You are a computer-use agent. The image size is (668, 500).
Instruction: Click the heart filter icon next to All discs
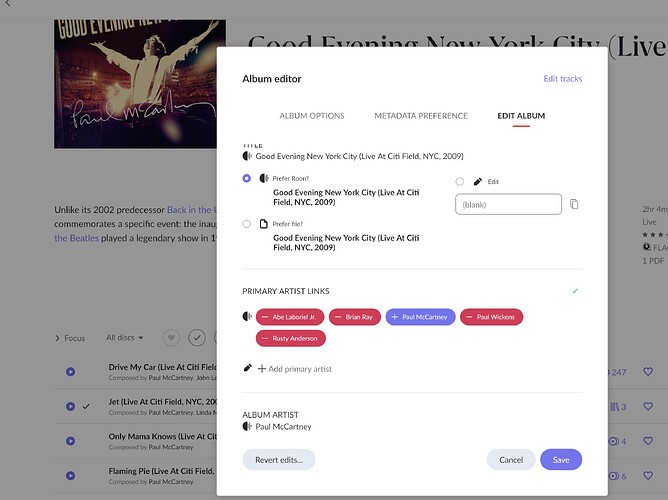click(x=171, y=338)
